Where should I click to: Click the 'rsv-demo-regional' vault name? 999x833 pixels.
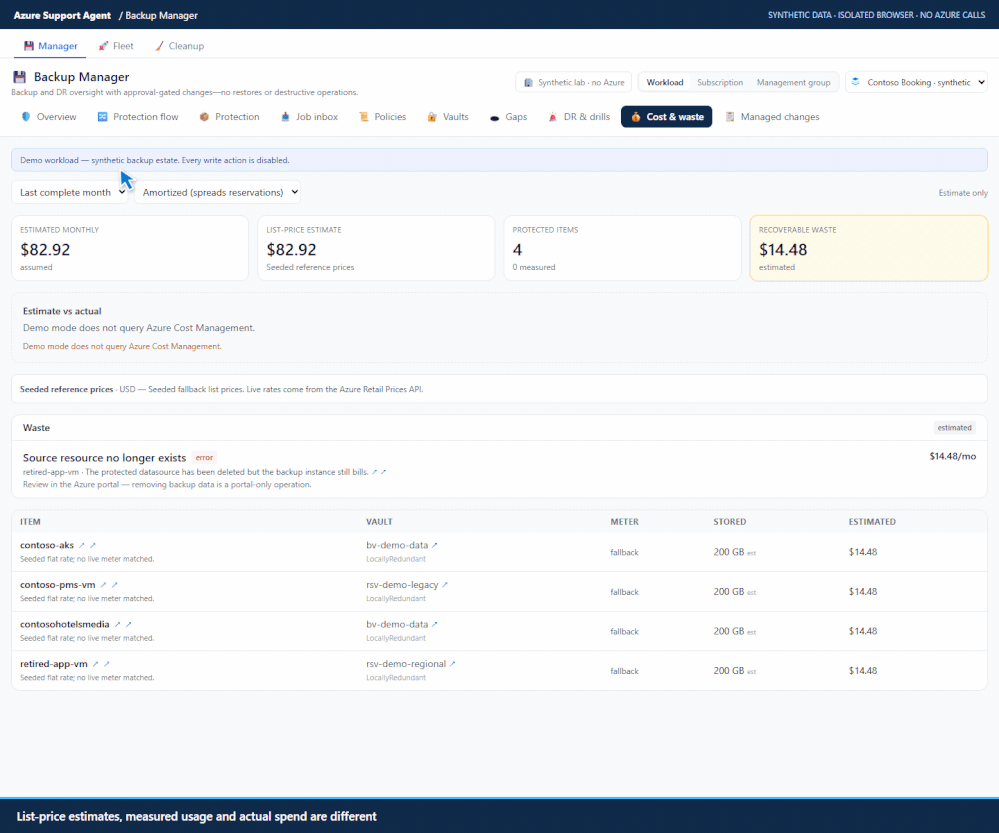[x=406, y=663]
